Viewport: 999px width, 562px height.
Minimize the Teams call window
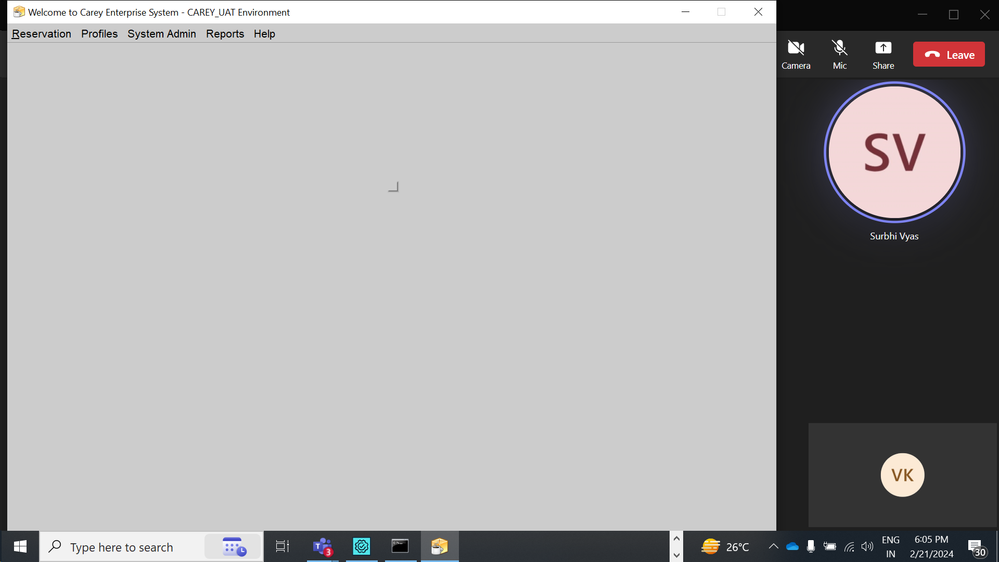coord(923,14)
